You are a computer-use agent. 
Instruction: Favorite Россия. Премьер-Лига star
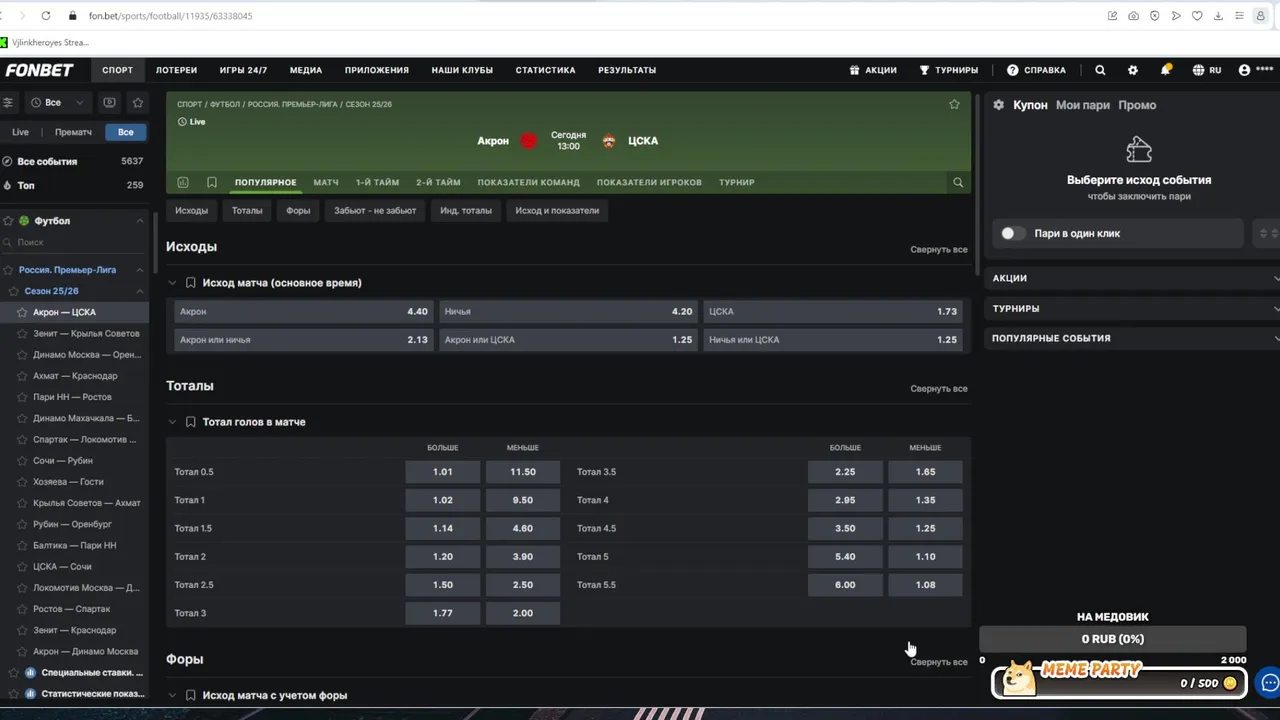[x=8, y=270]
